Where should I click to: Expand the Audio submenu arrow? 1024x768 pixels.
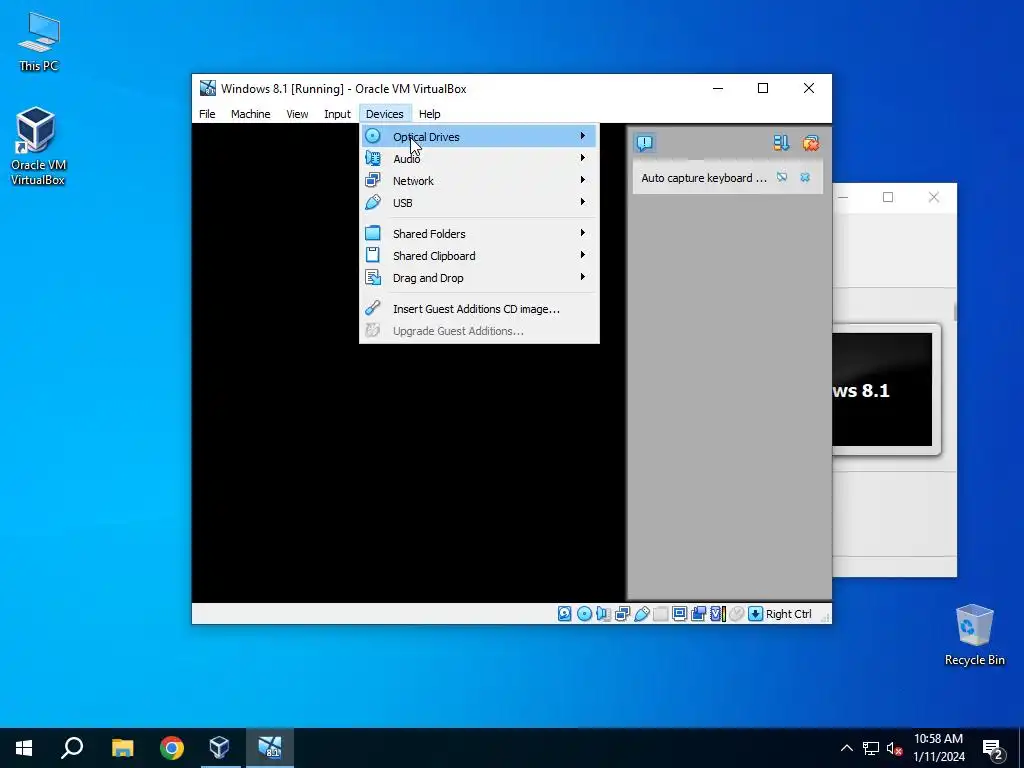[x=583, y=158]
